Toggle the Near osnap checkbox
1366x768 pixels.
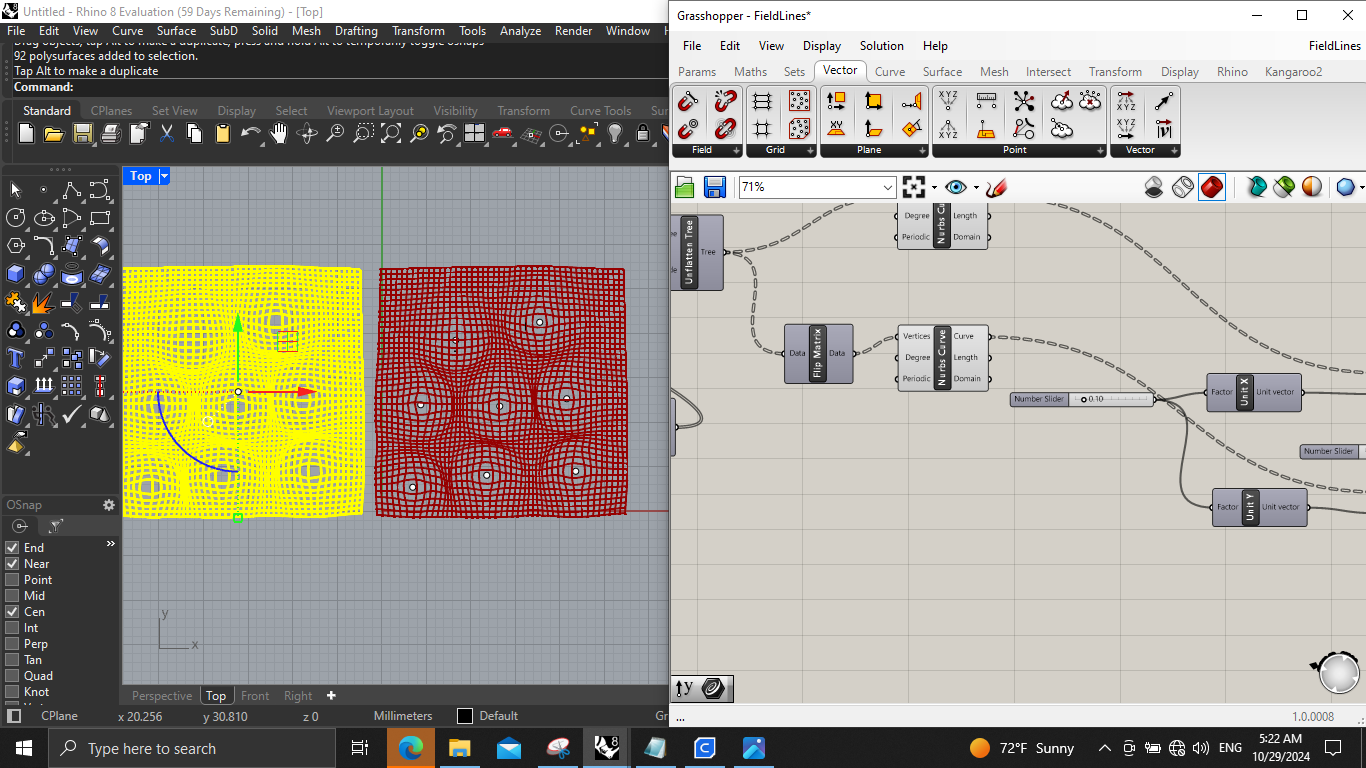(x=13, y=564)
